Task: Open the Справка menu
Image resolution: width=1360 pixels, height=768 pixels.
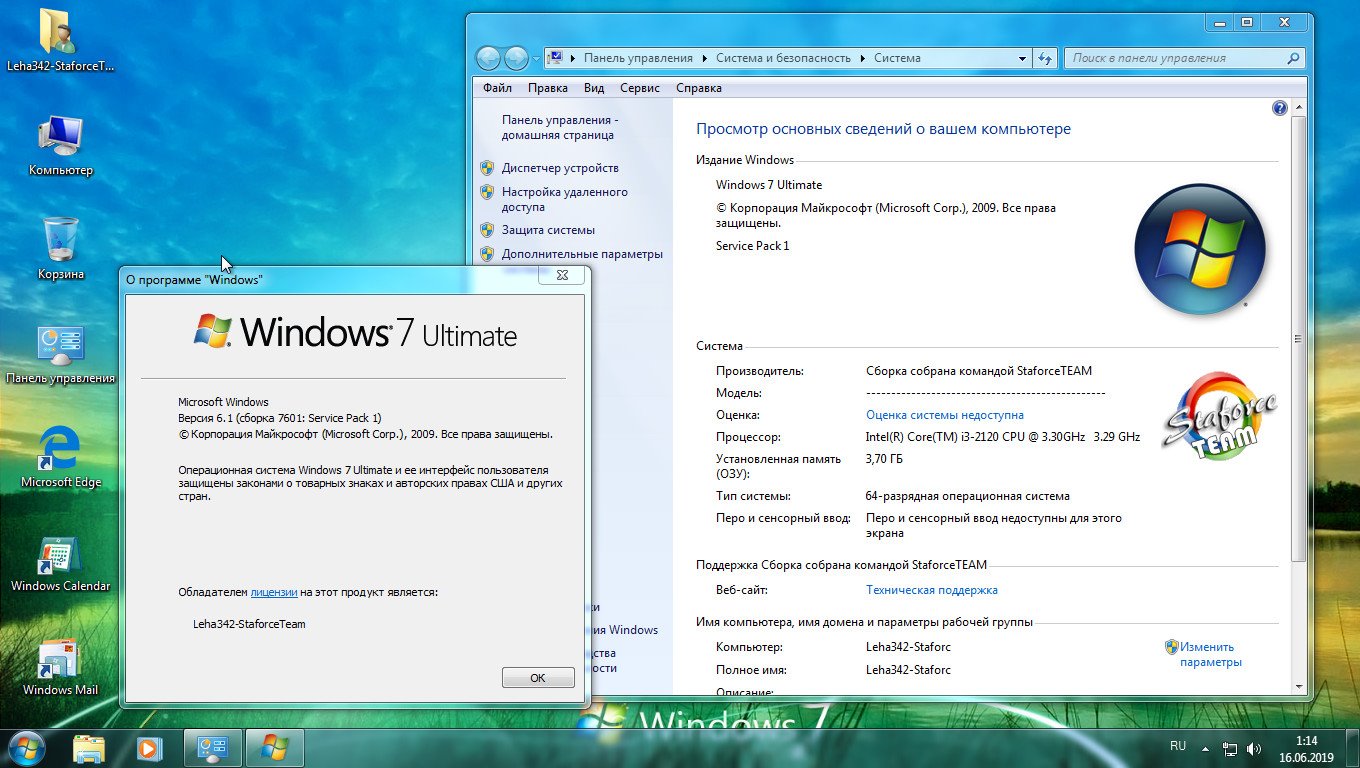Action: tap(699, 88)
